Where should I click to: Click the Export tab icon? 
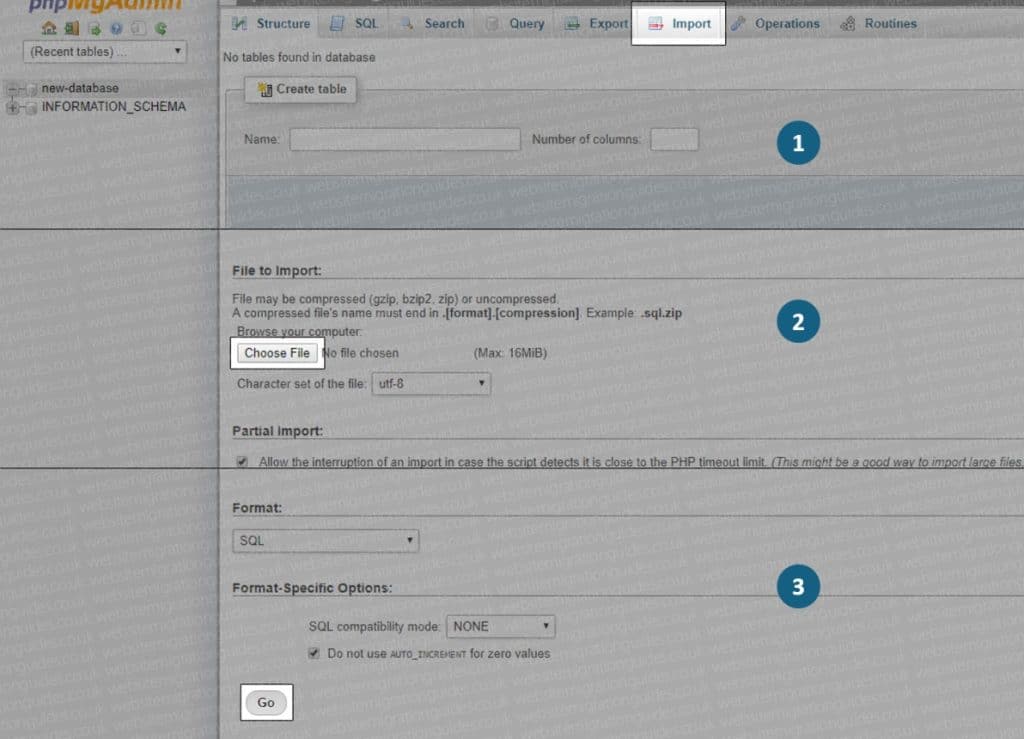click(x=572, y=24)
